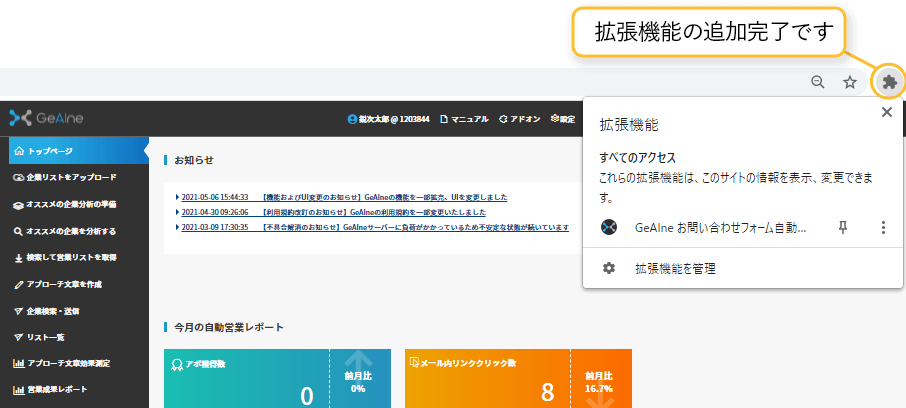The height and width of the screenshot is (408, 906).
Task: Click pencil icon beside アプローチ文章を作成
Action: (18, 284)
